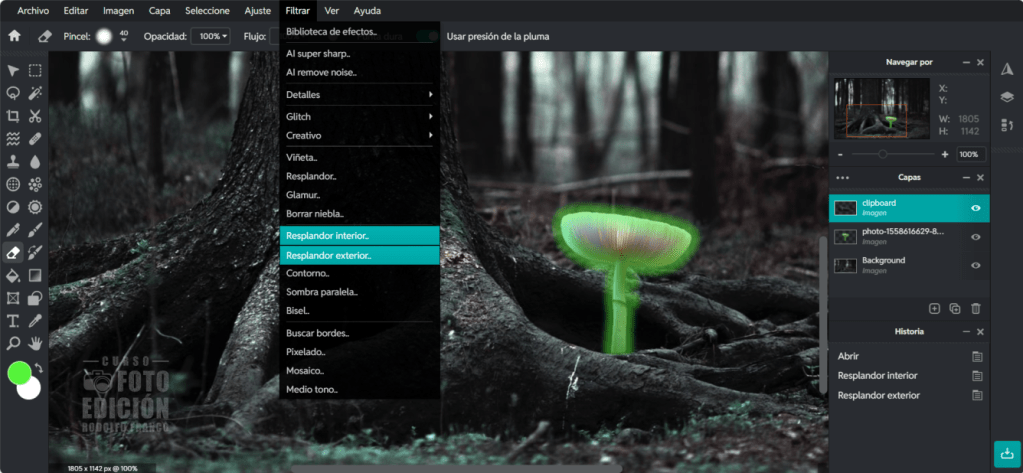Open the Opacidad 100% dropdown
This screenshot has height=473, width=1023.
tap(212, 36)
